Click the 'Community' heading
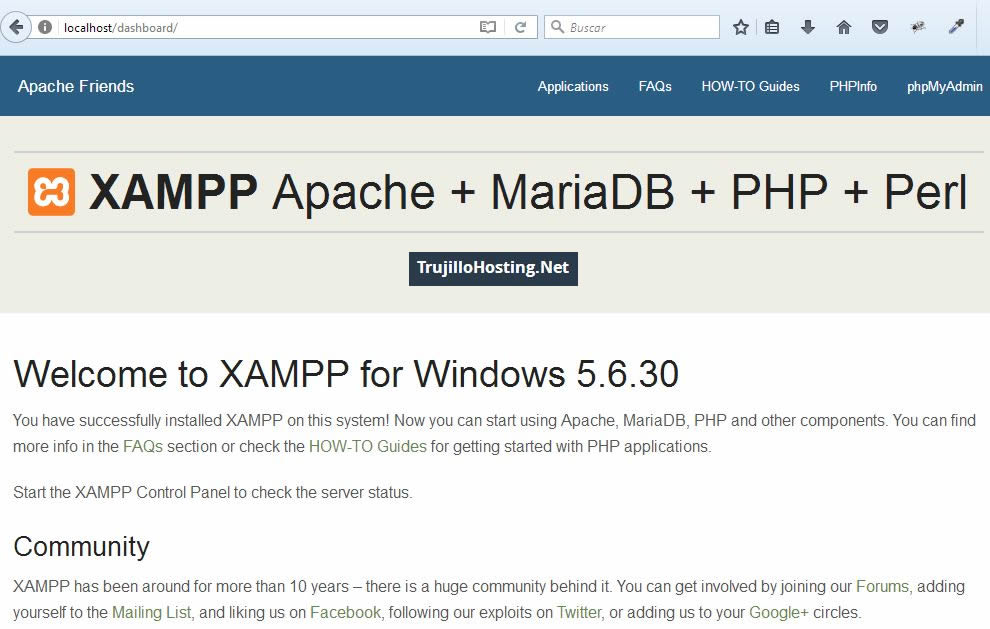The height and width of the screenshot is (629, 990). tap(81, 546)
